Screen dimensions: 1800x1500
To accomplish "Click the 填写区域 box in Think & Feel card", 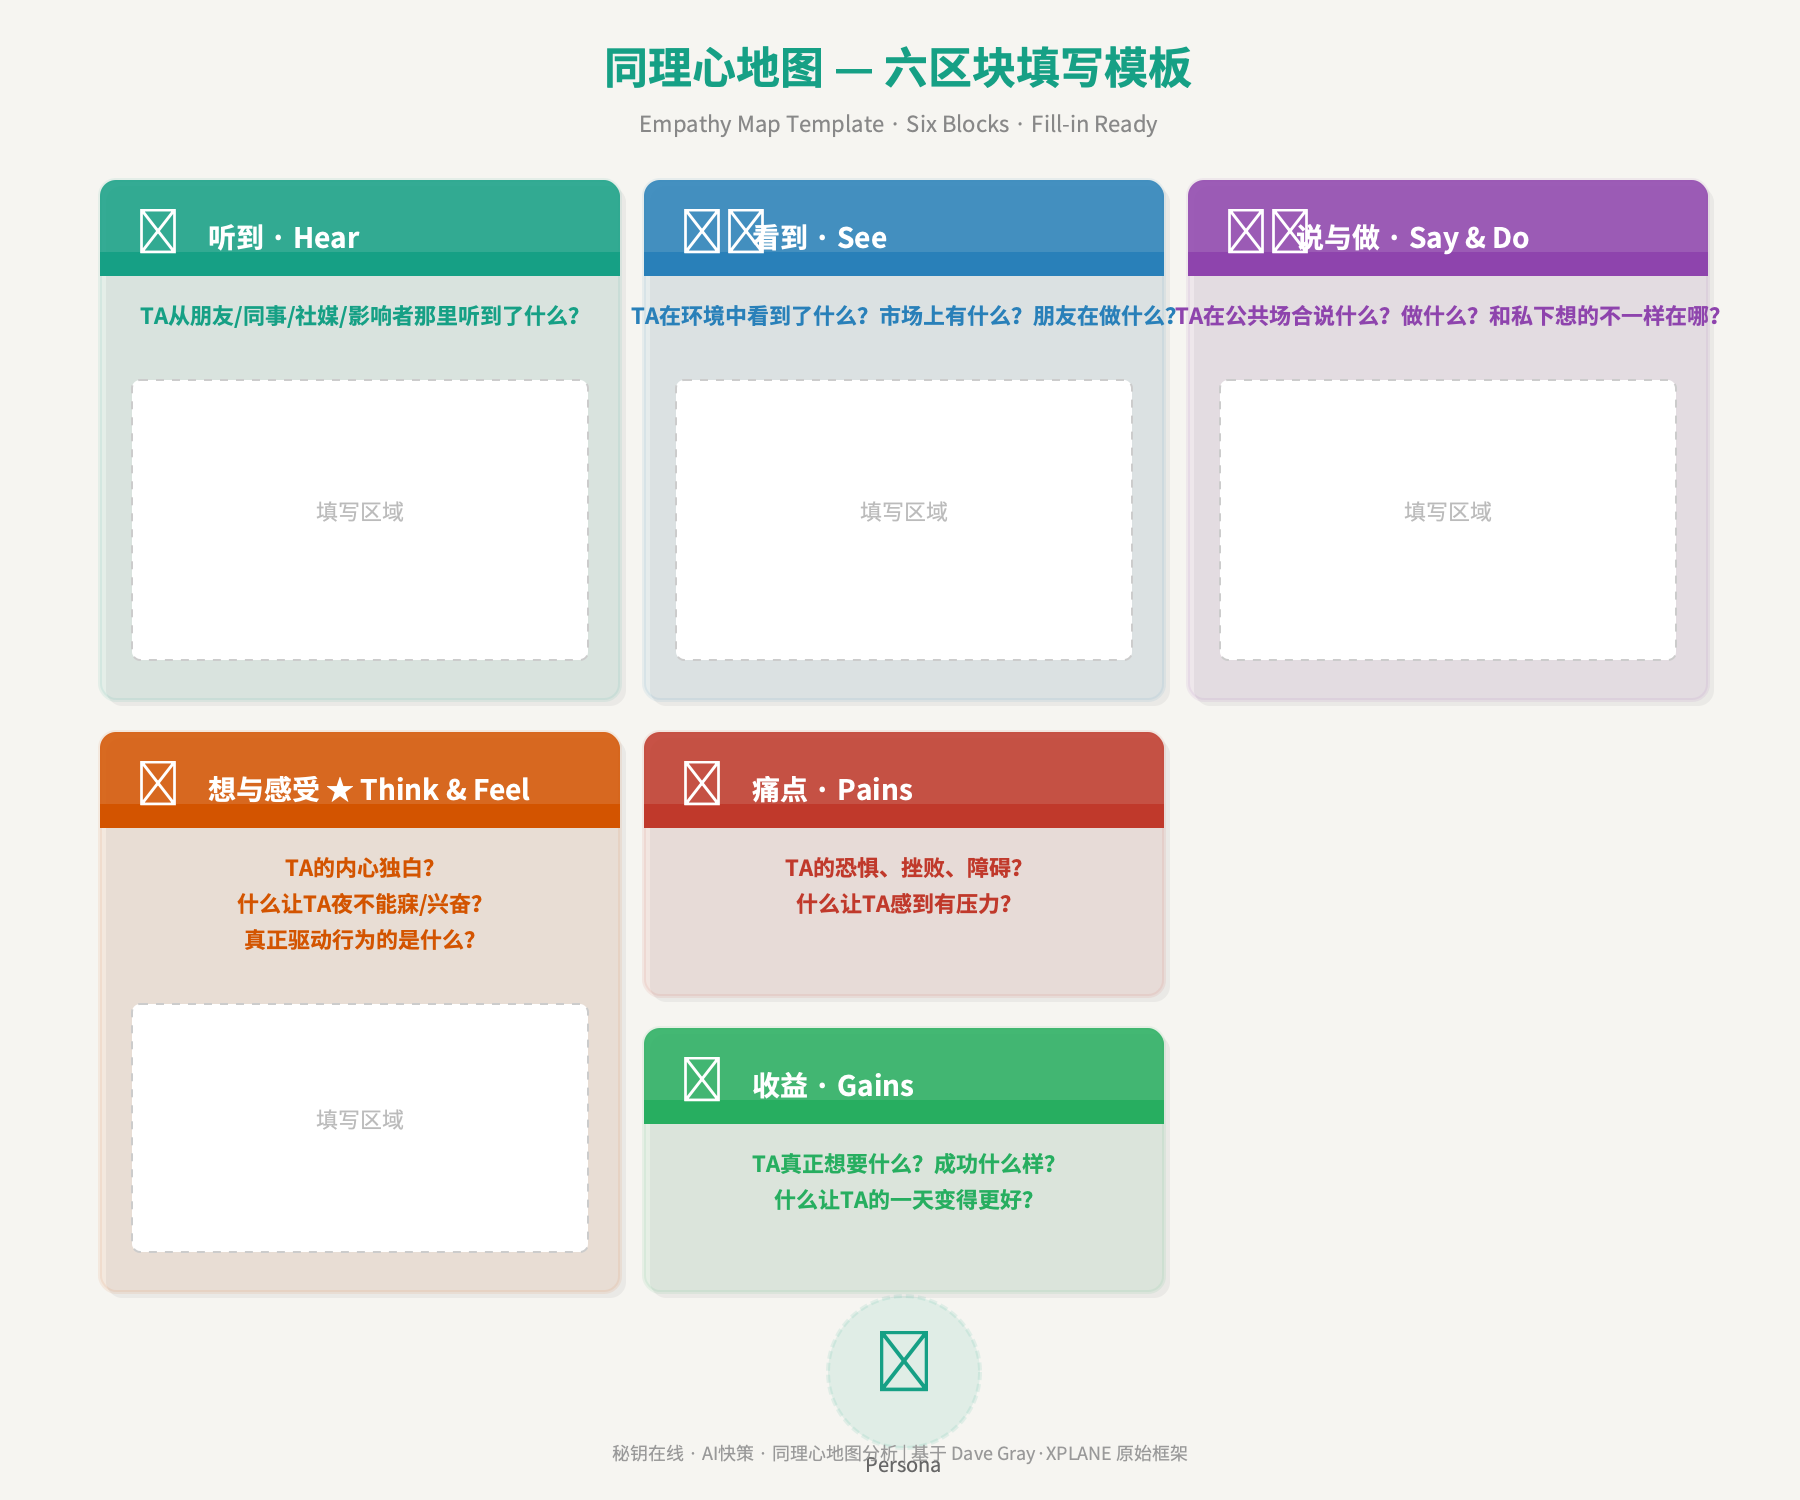I will (360, 1128).
